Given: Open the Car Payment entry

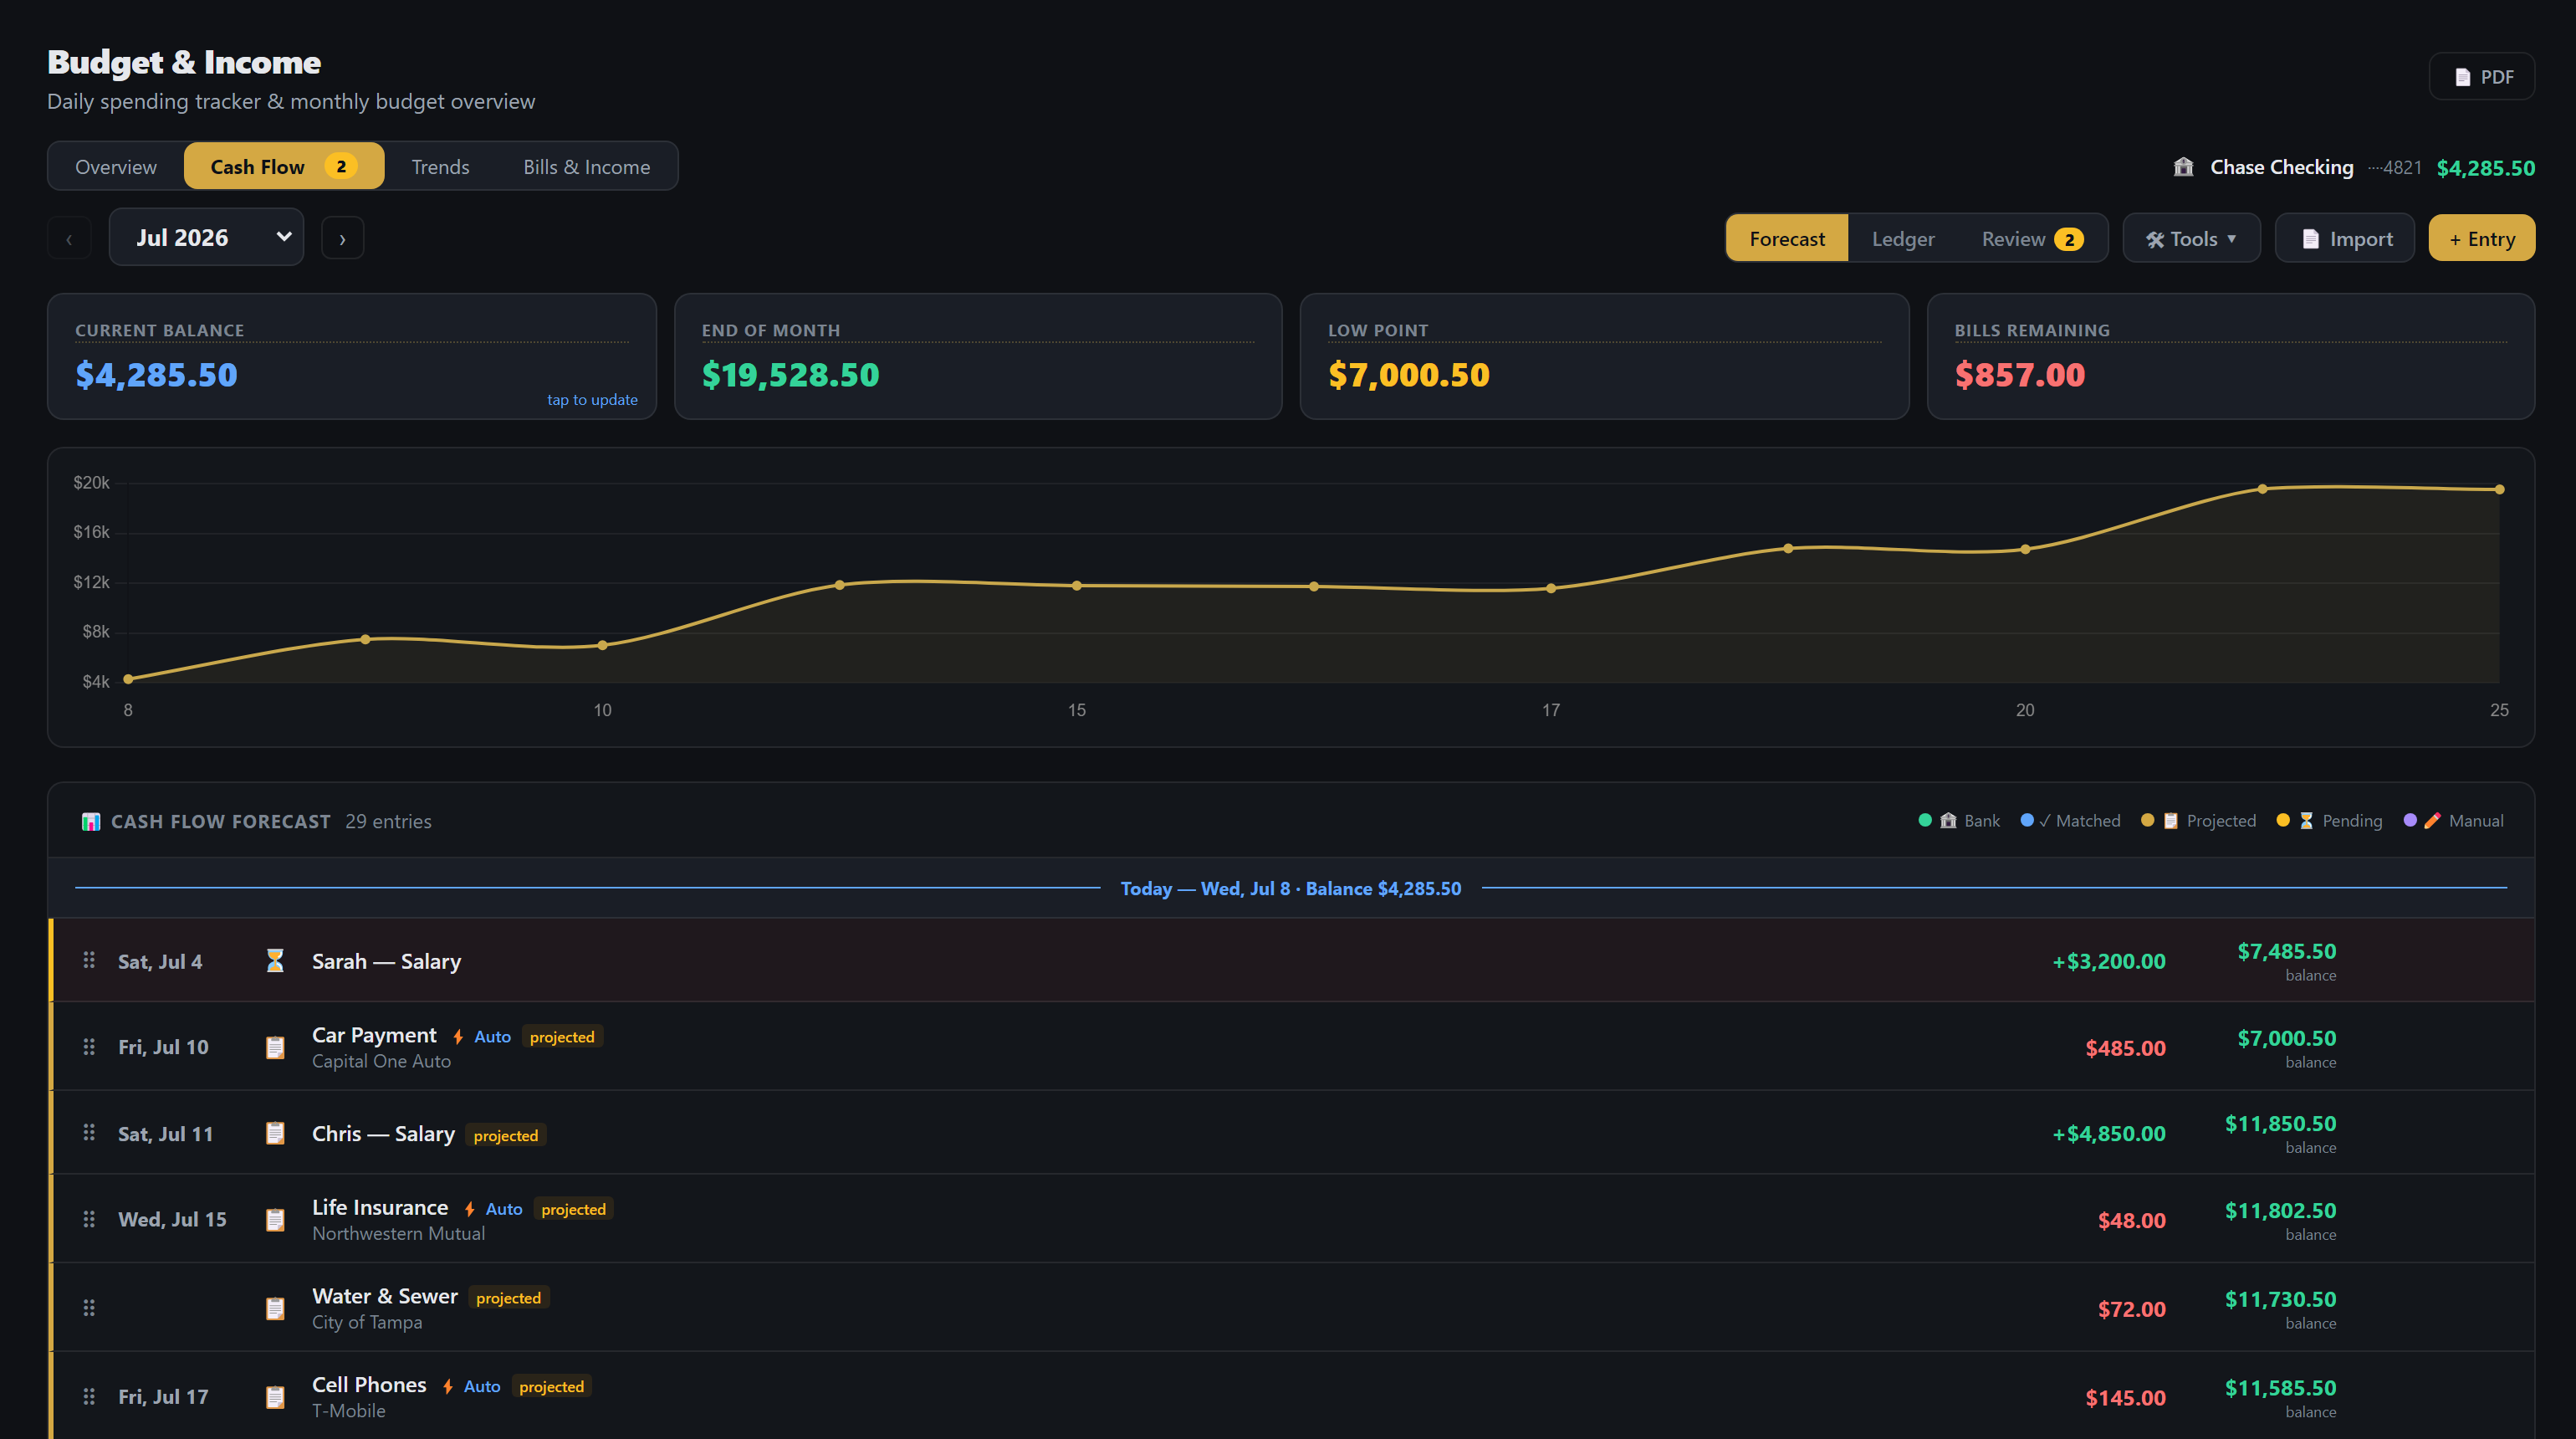Looking at the screenshot, I should (x=1292, y=1047).
